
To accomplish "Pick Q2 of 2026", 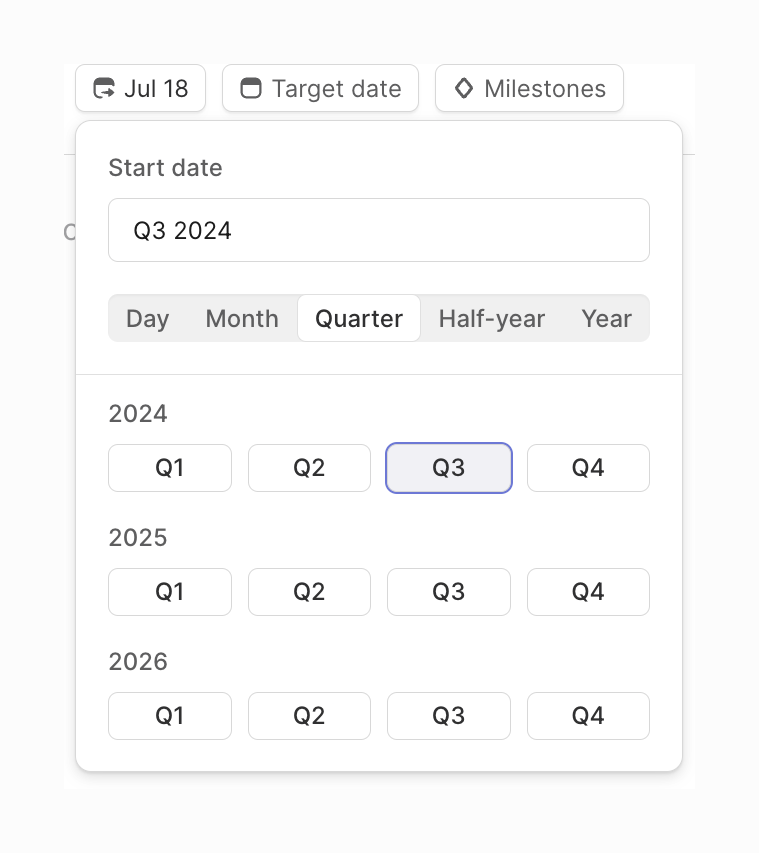I will point(309,715).
